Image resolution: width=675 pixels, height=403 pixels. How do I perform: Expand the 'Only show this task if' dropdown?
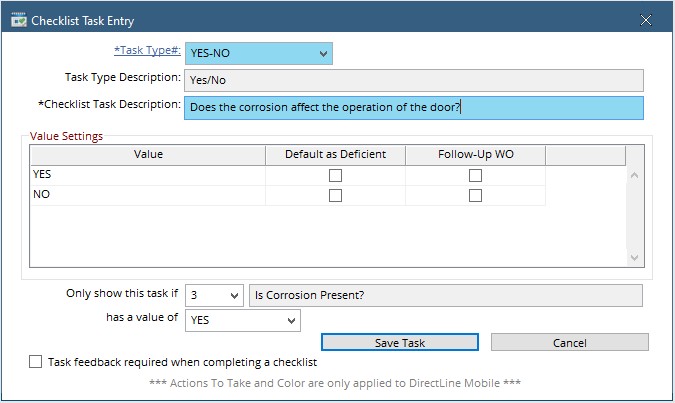coord(234,295)
